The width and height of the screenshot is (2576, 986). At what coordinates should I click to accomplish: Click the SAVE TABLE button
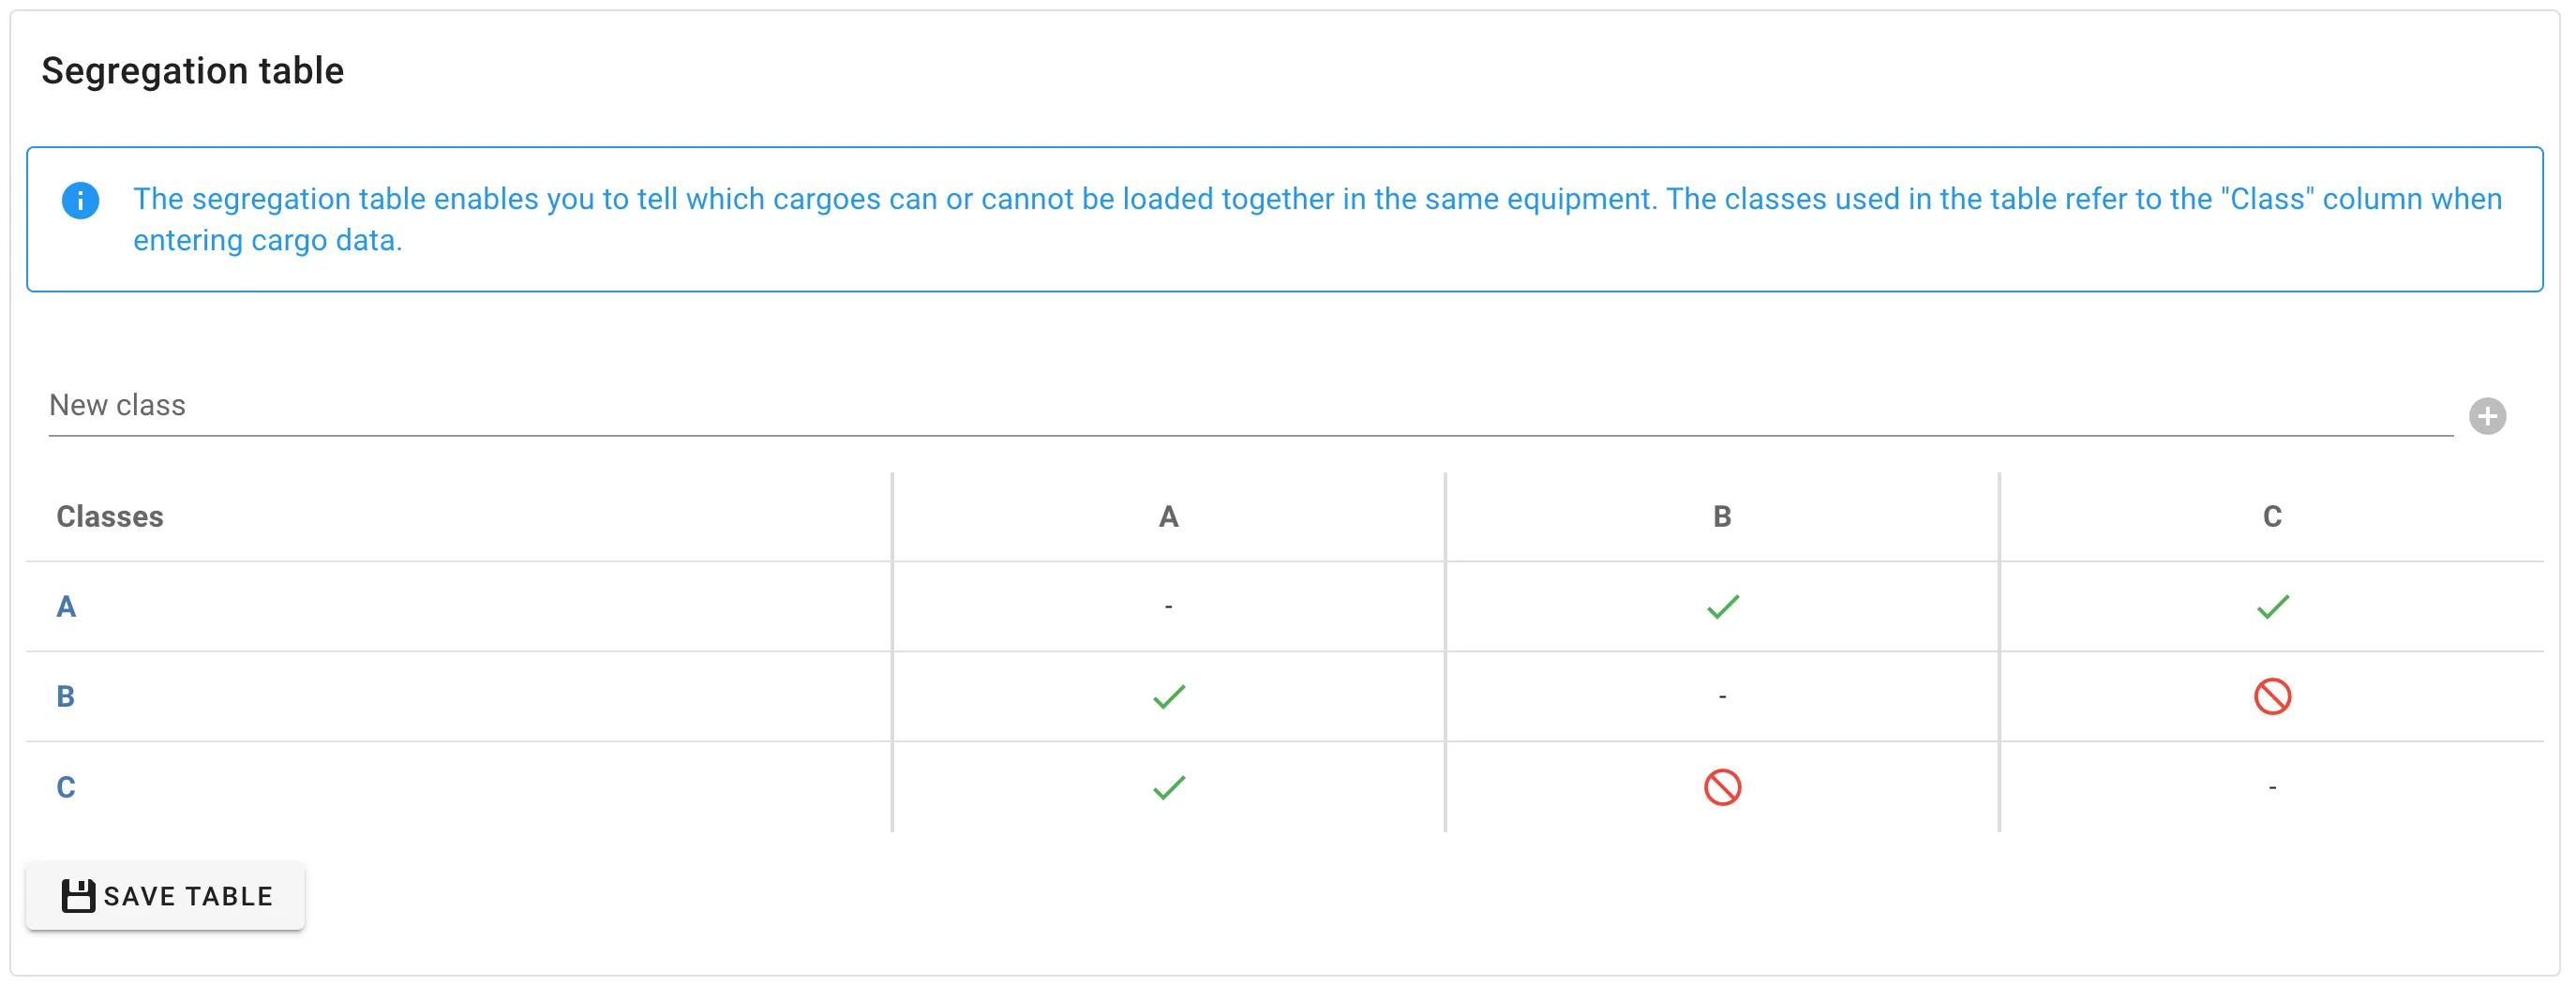pyautogui.click(x=165, y=895)
